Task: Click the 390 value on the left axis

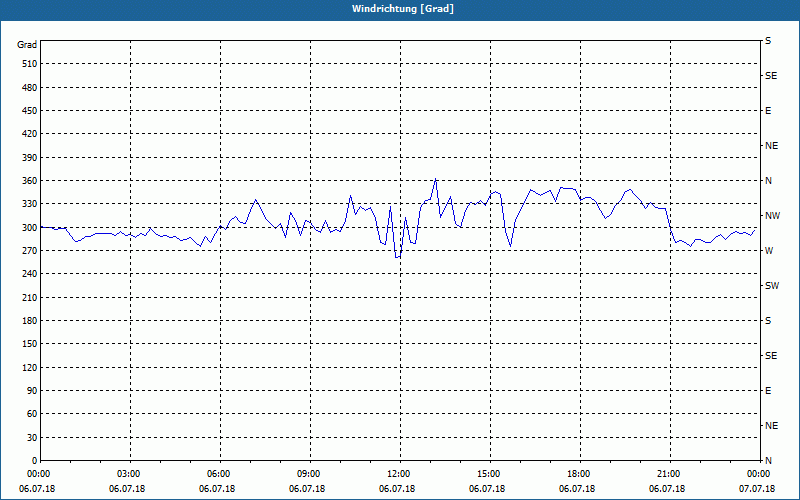Action: (x=30, y=157)
